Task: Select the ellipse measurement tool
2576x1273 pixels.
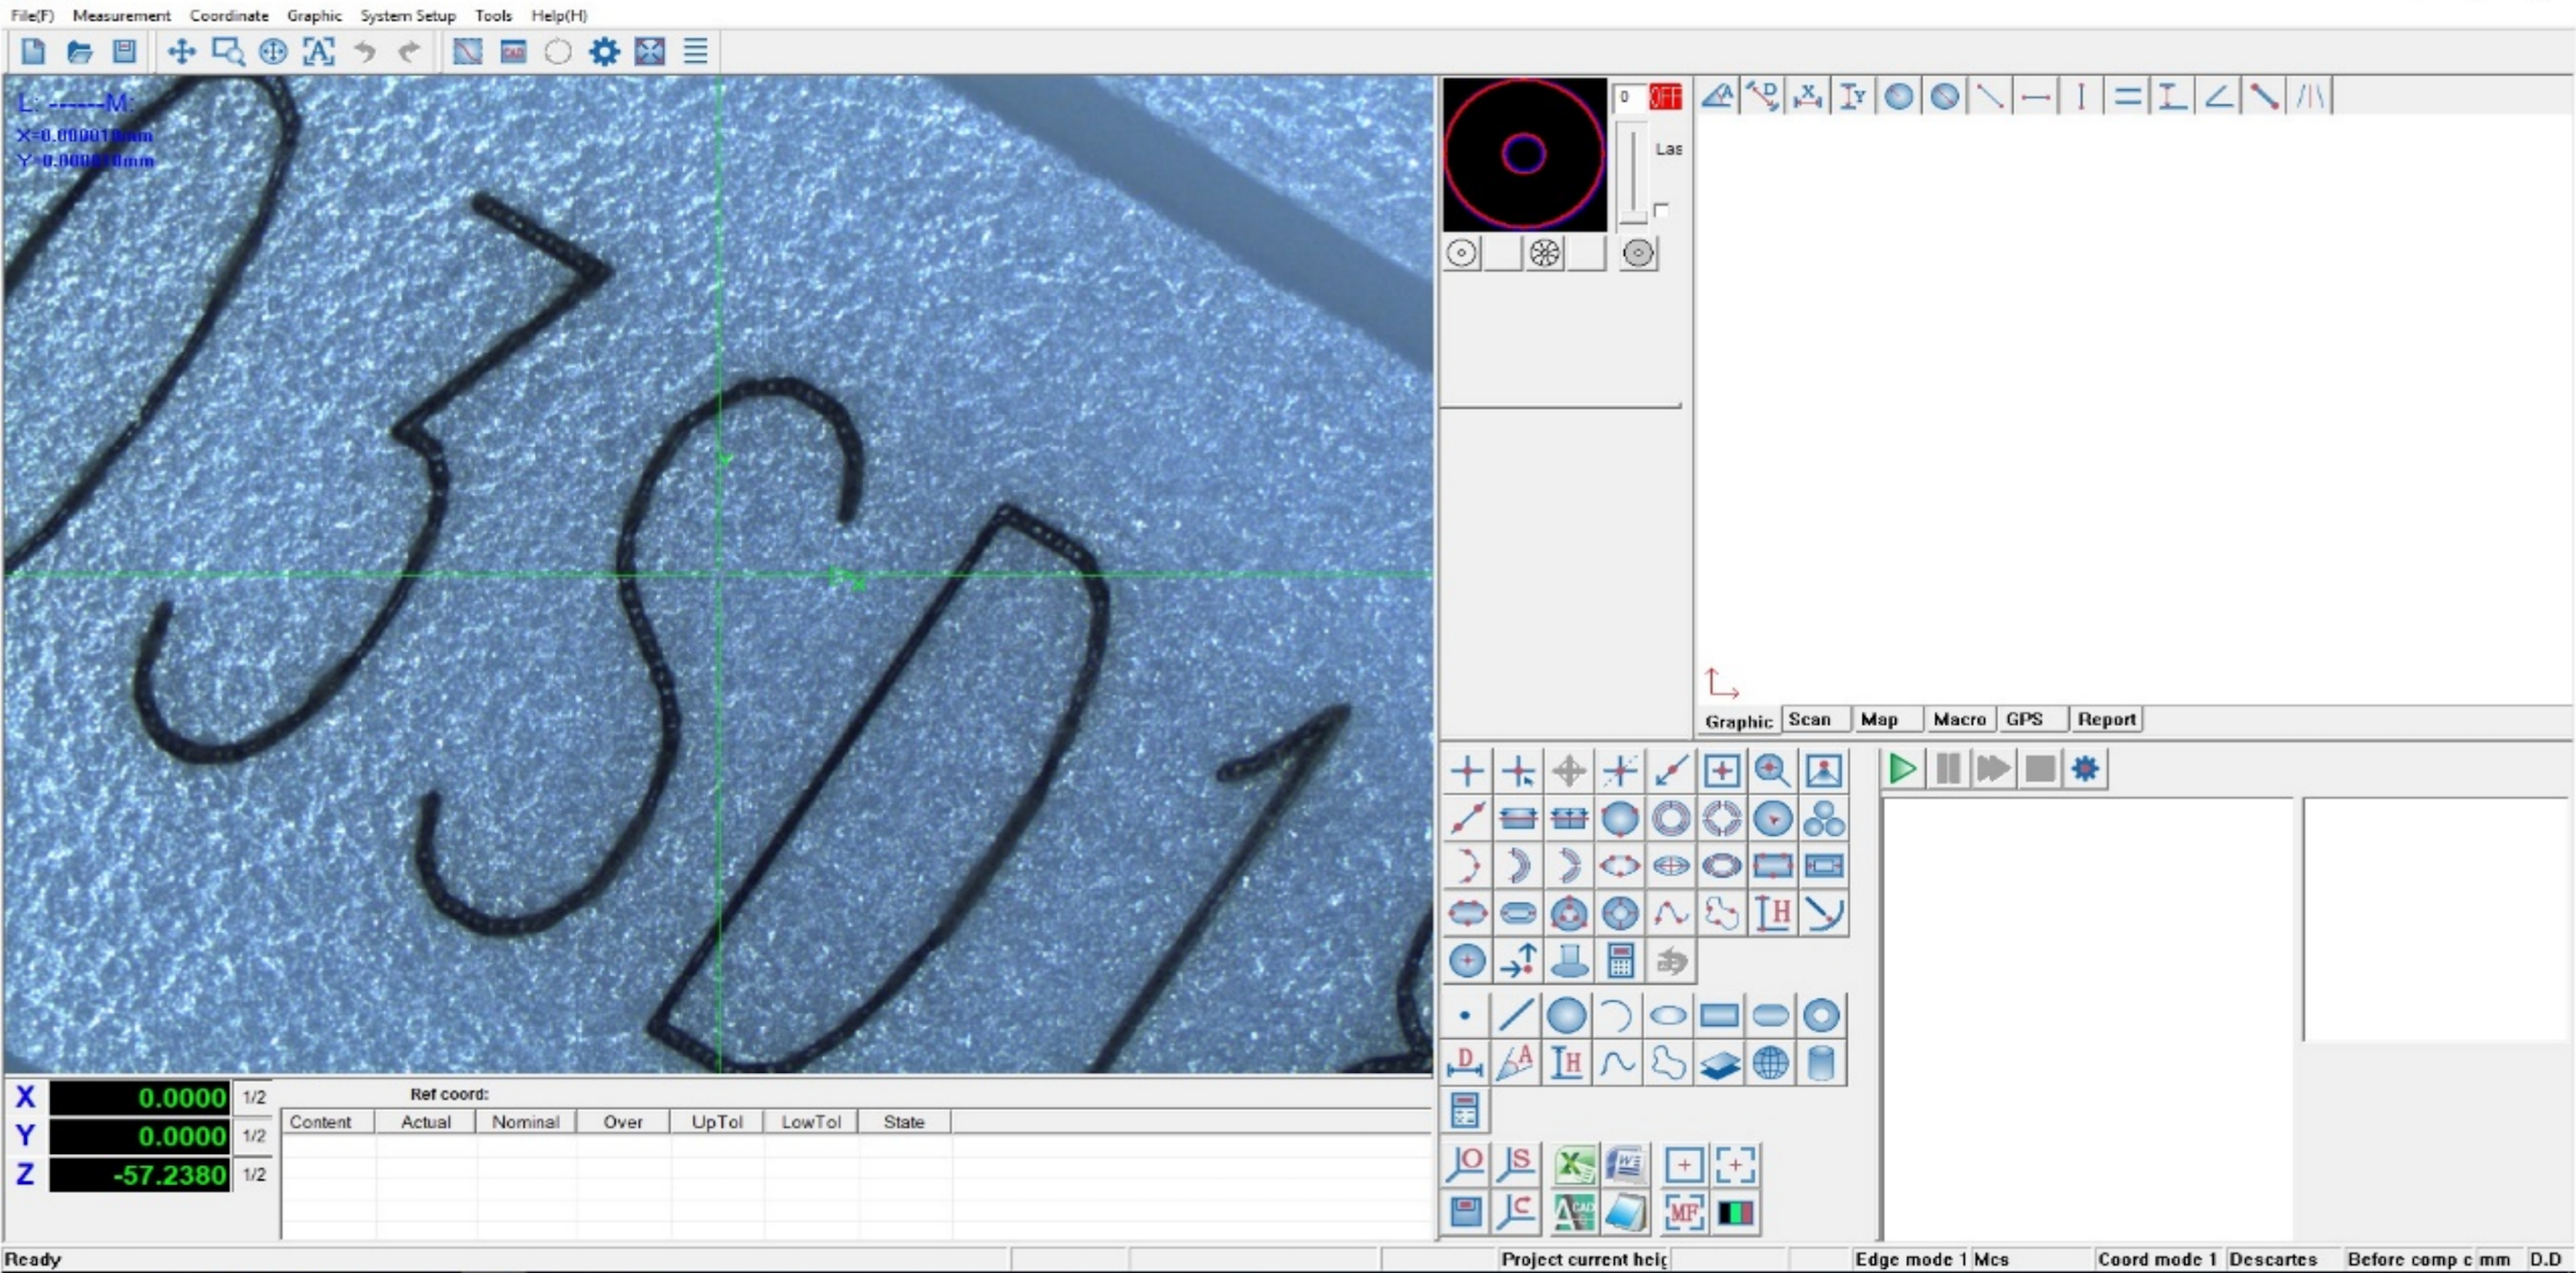Action: pos(1670,1014)
